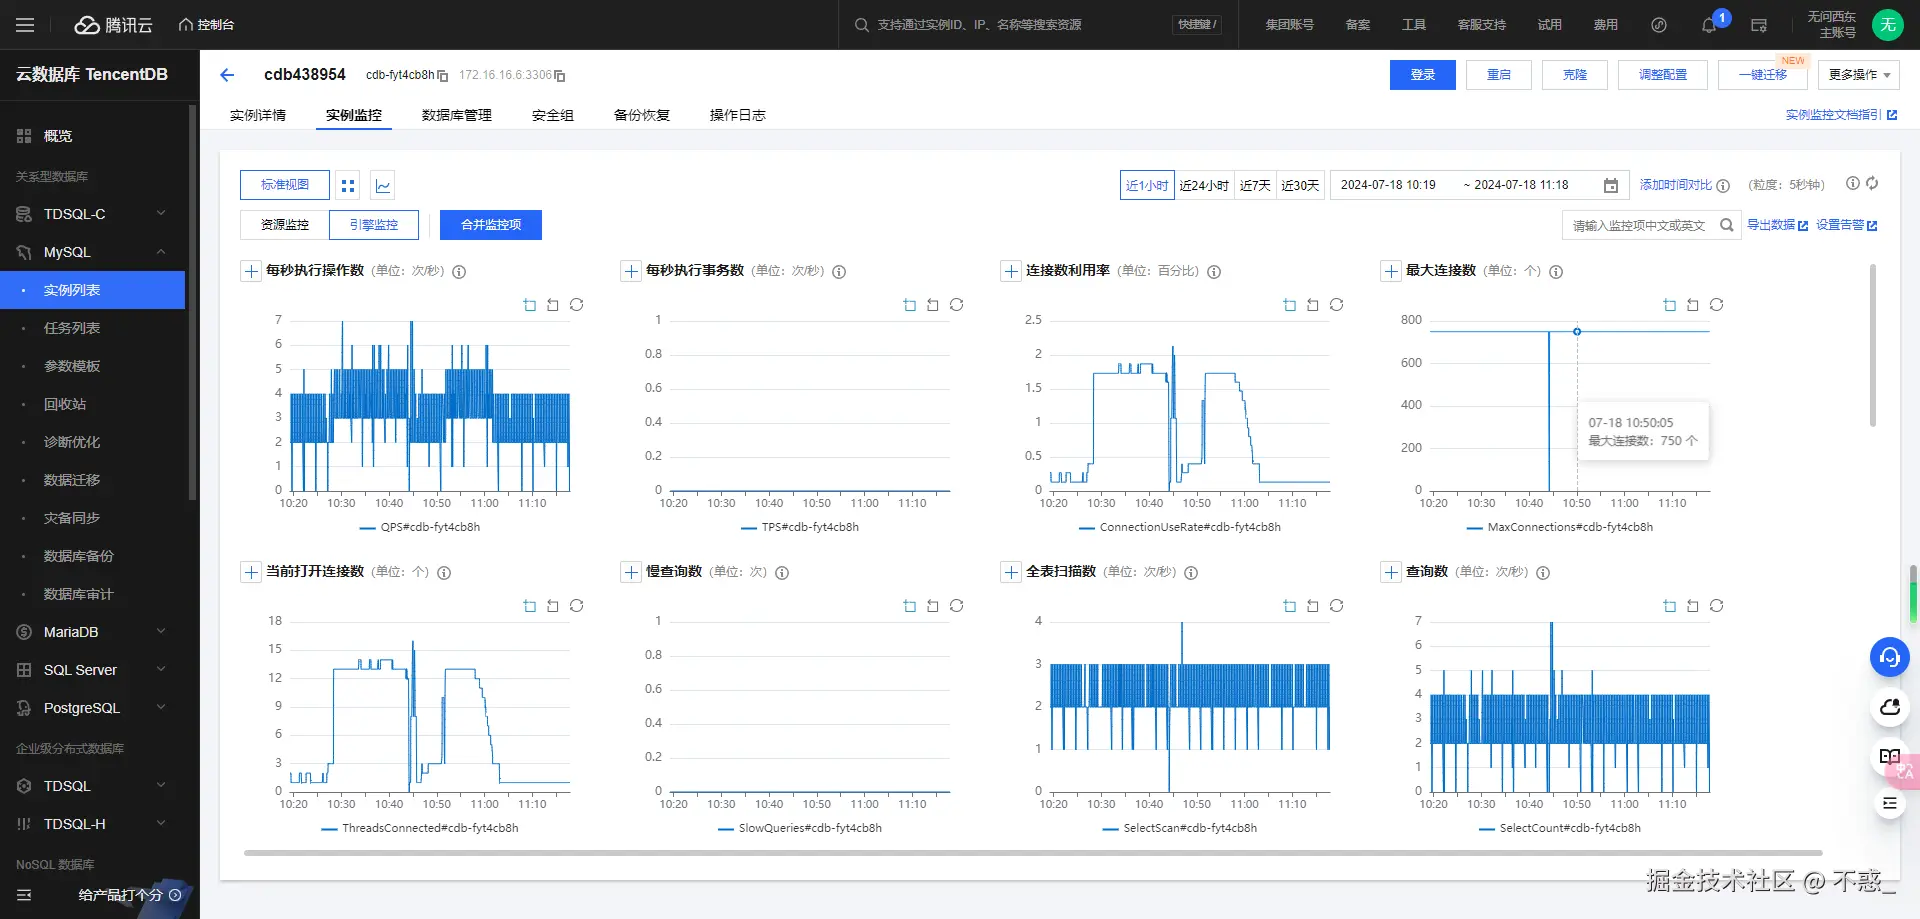Click the floating cloud notification icon

[1889, 707]
